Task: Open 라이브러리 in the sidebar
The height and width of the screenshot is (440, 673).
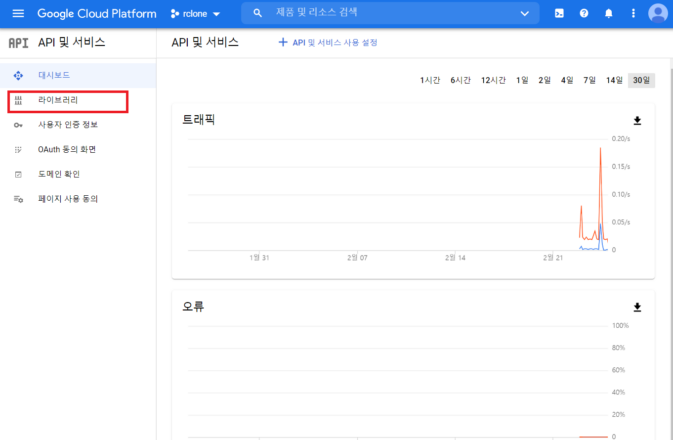Action: 58,101
